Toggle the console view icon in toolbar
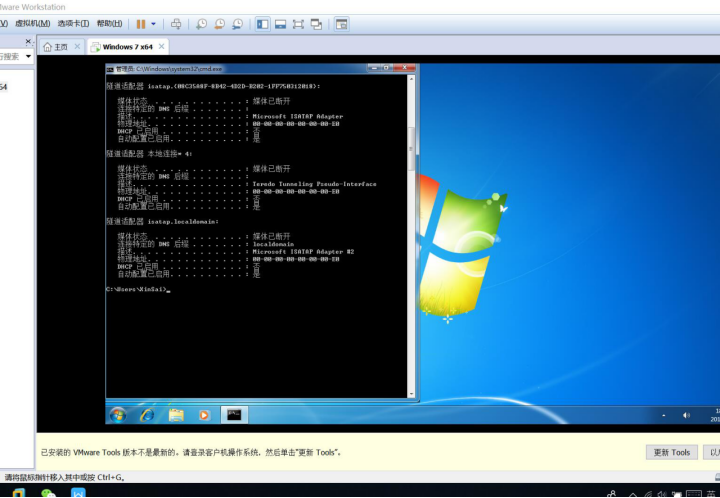 (341, 24)
